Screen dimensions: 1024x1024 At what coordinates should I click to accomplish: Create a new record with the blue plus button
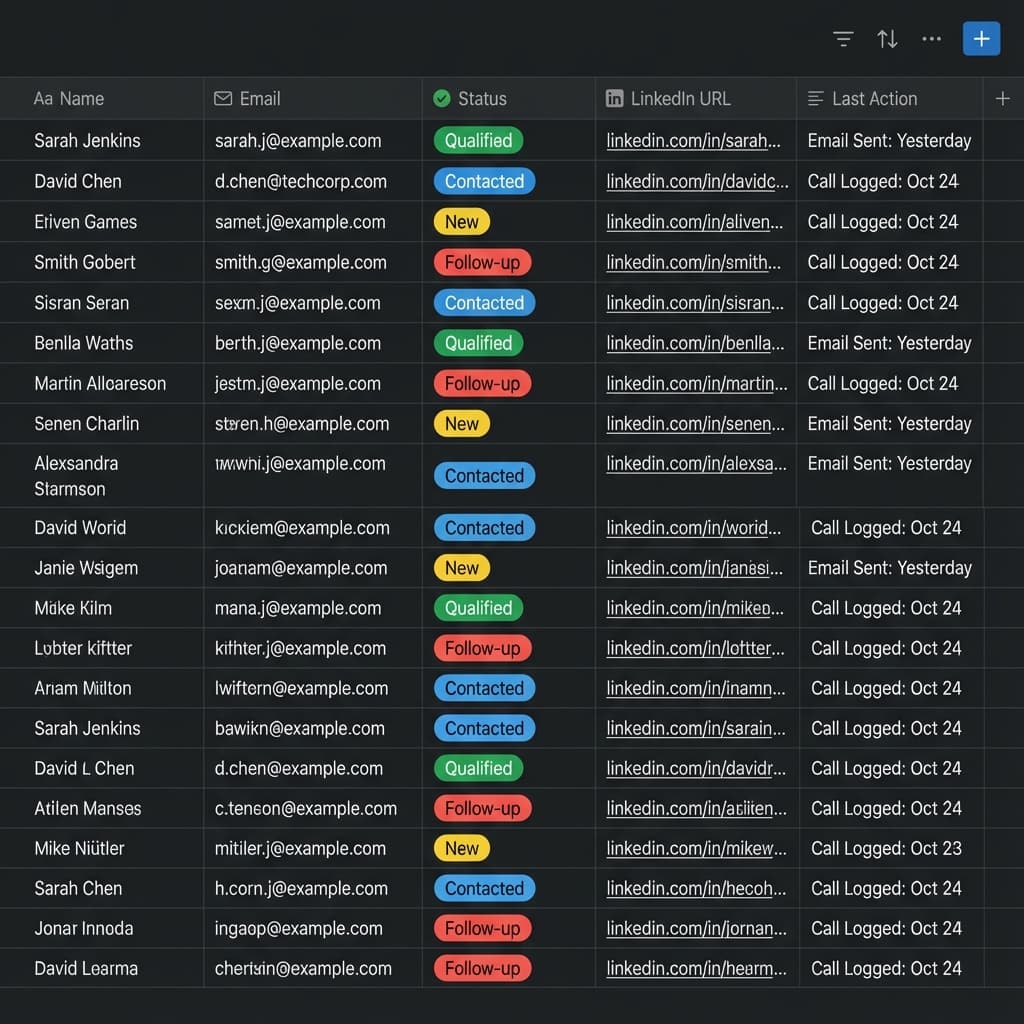(981, 38)
